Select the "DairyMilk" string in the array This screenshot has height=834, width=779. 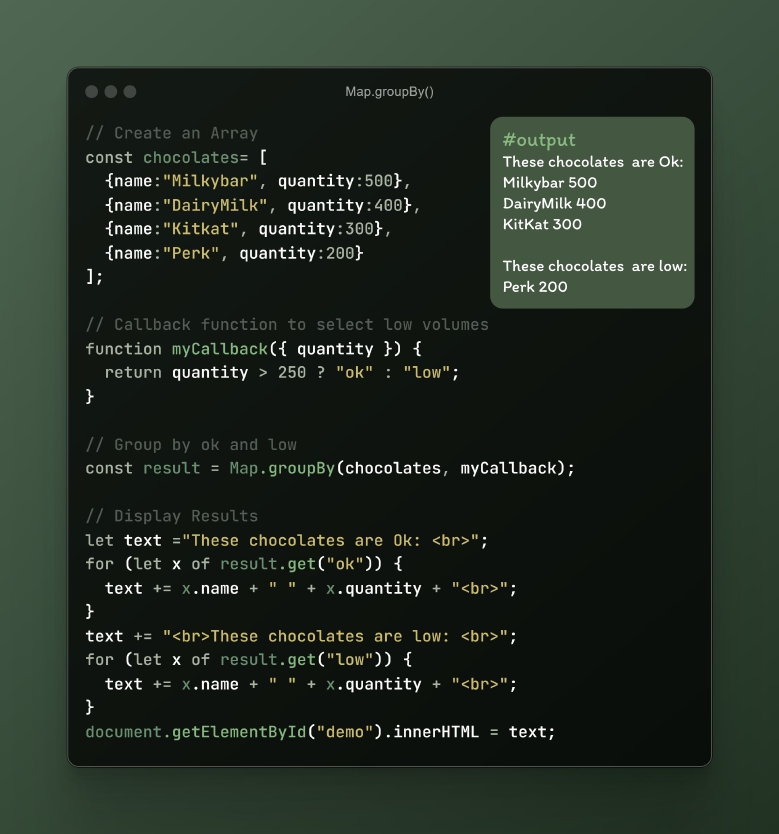tap(215, 205)
